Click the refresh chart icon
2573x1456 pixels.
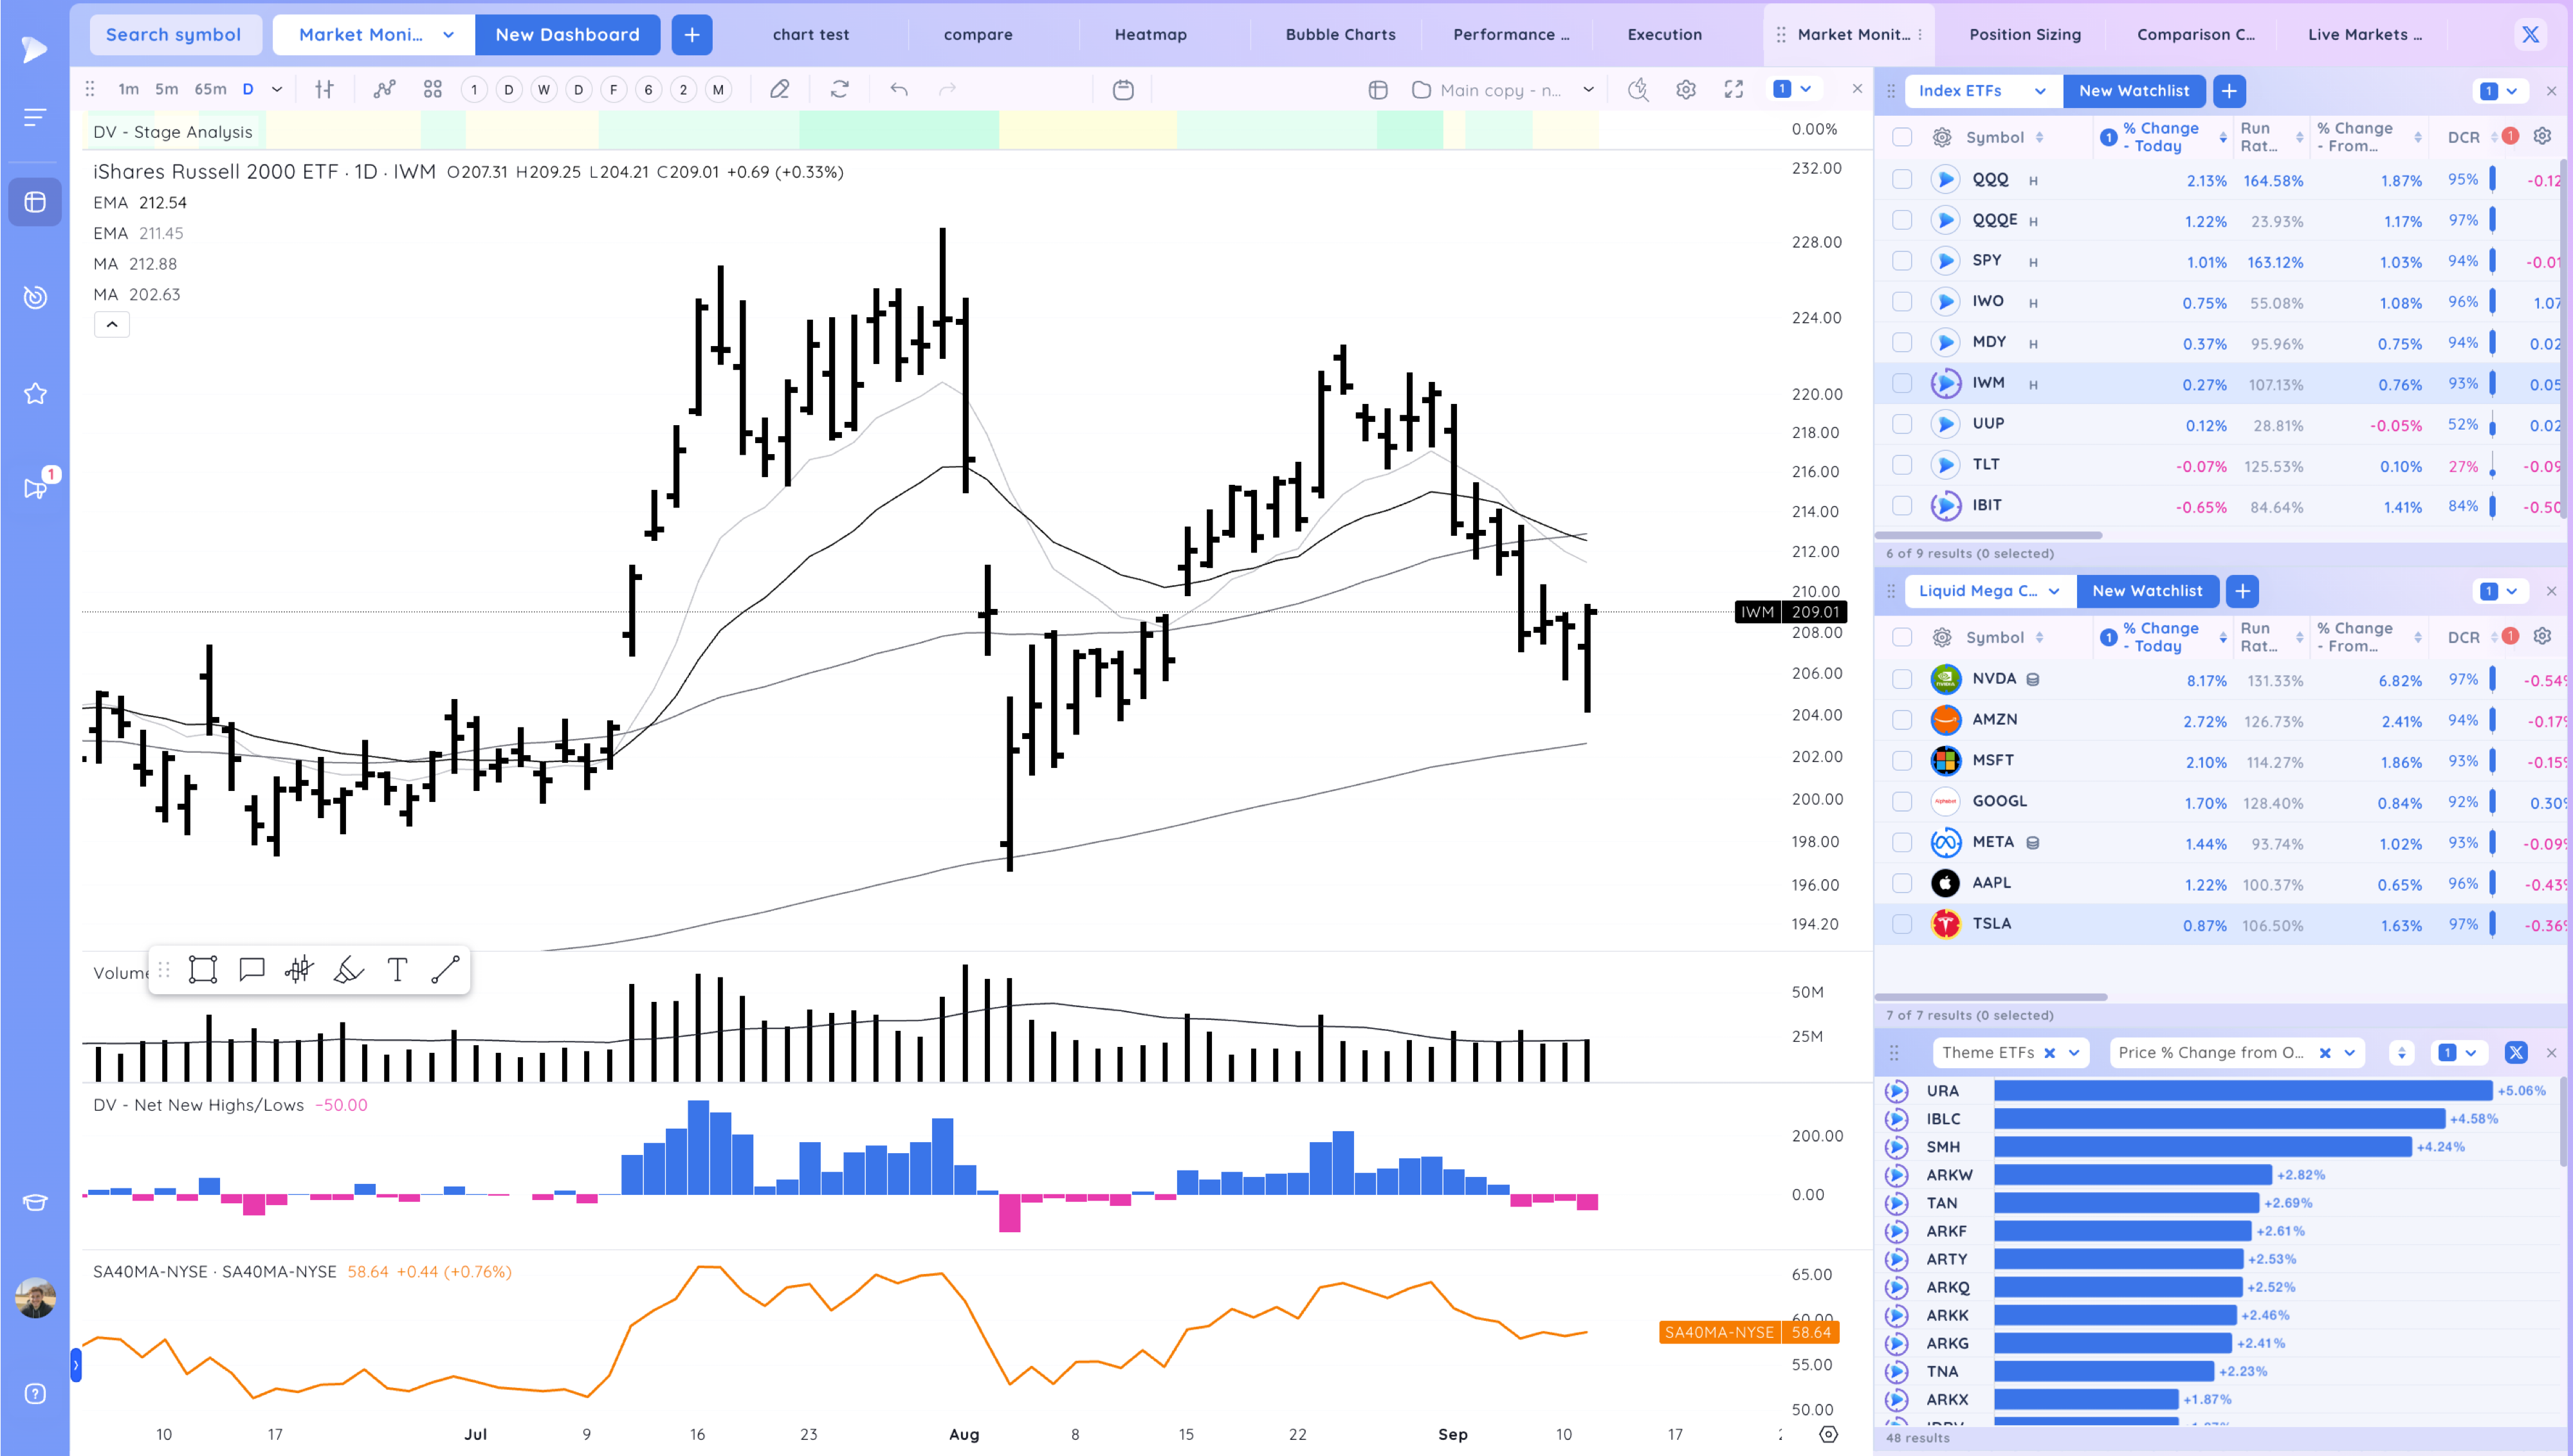click(x=840, y=90)
